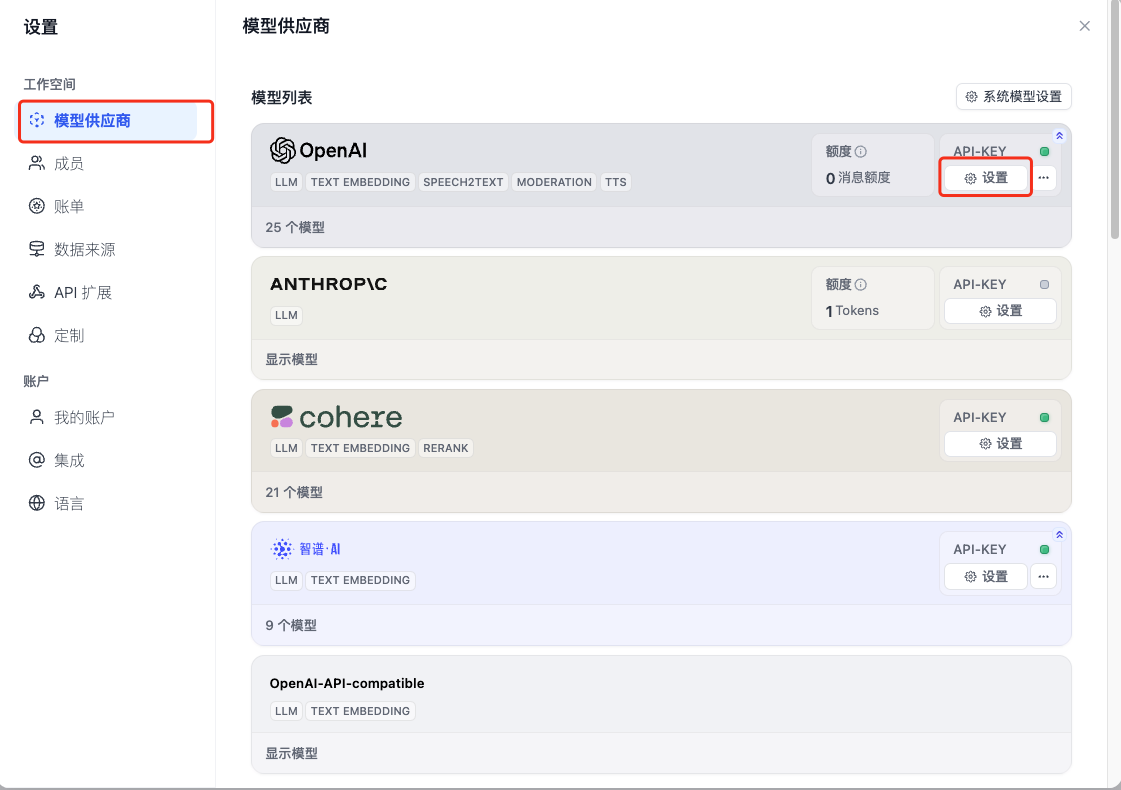1121x790 pixels.
Task: Collapse the OpenAI card with double-chevron
Action: (1059, 136)
